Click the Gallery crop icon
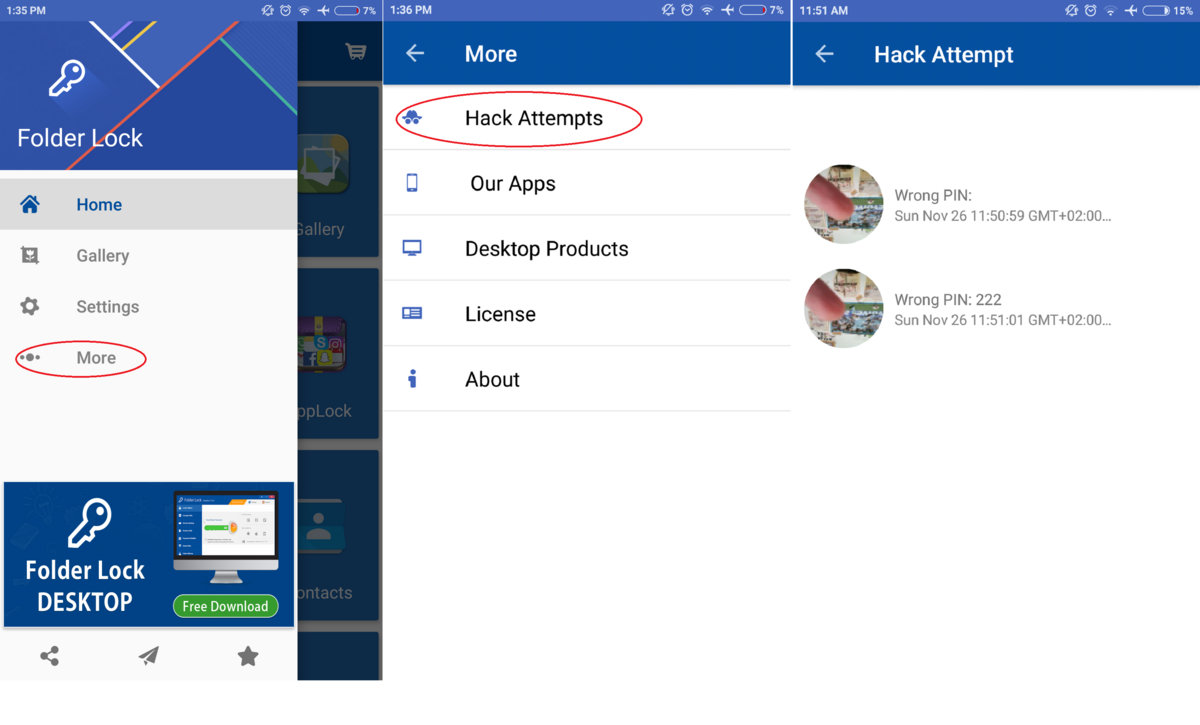The height and width of the screenshot is (725, 1200). click(30, 256)
